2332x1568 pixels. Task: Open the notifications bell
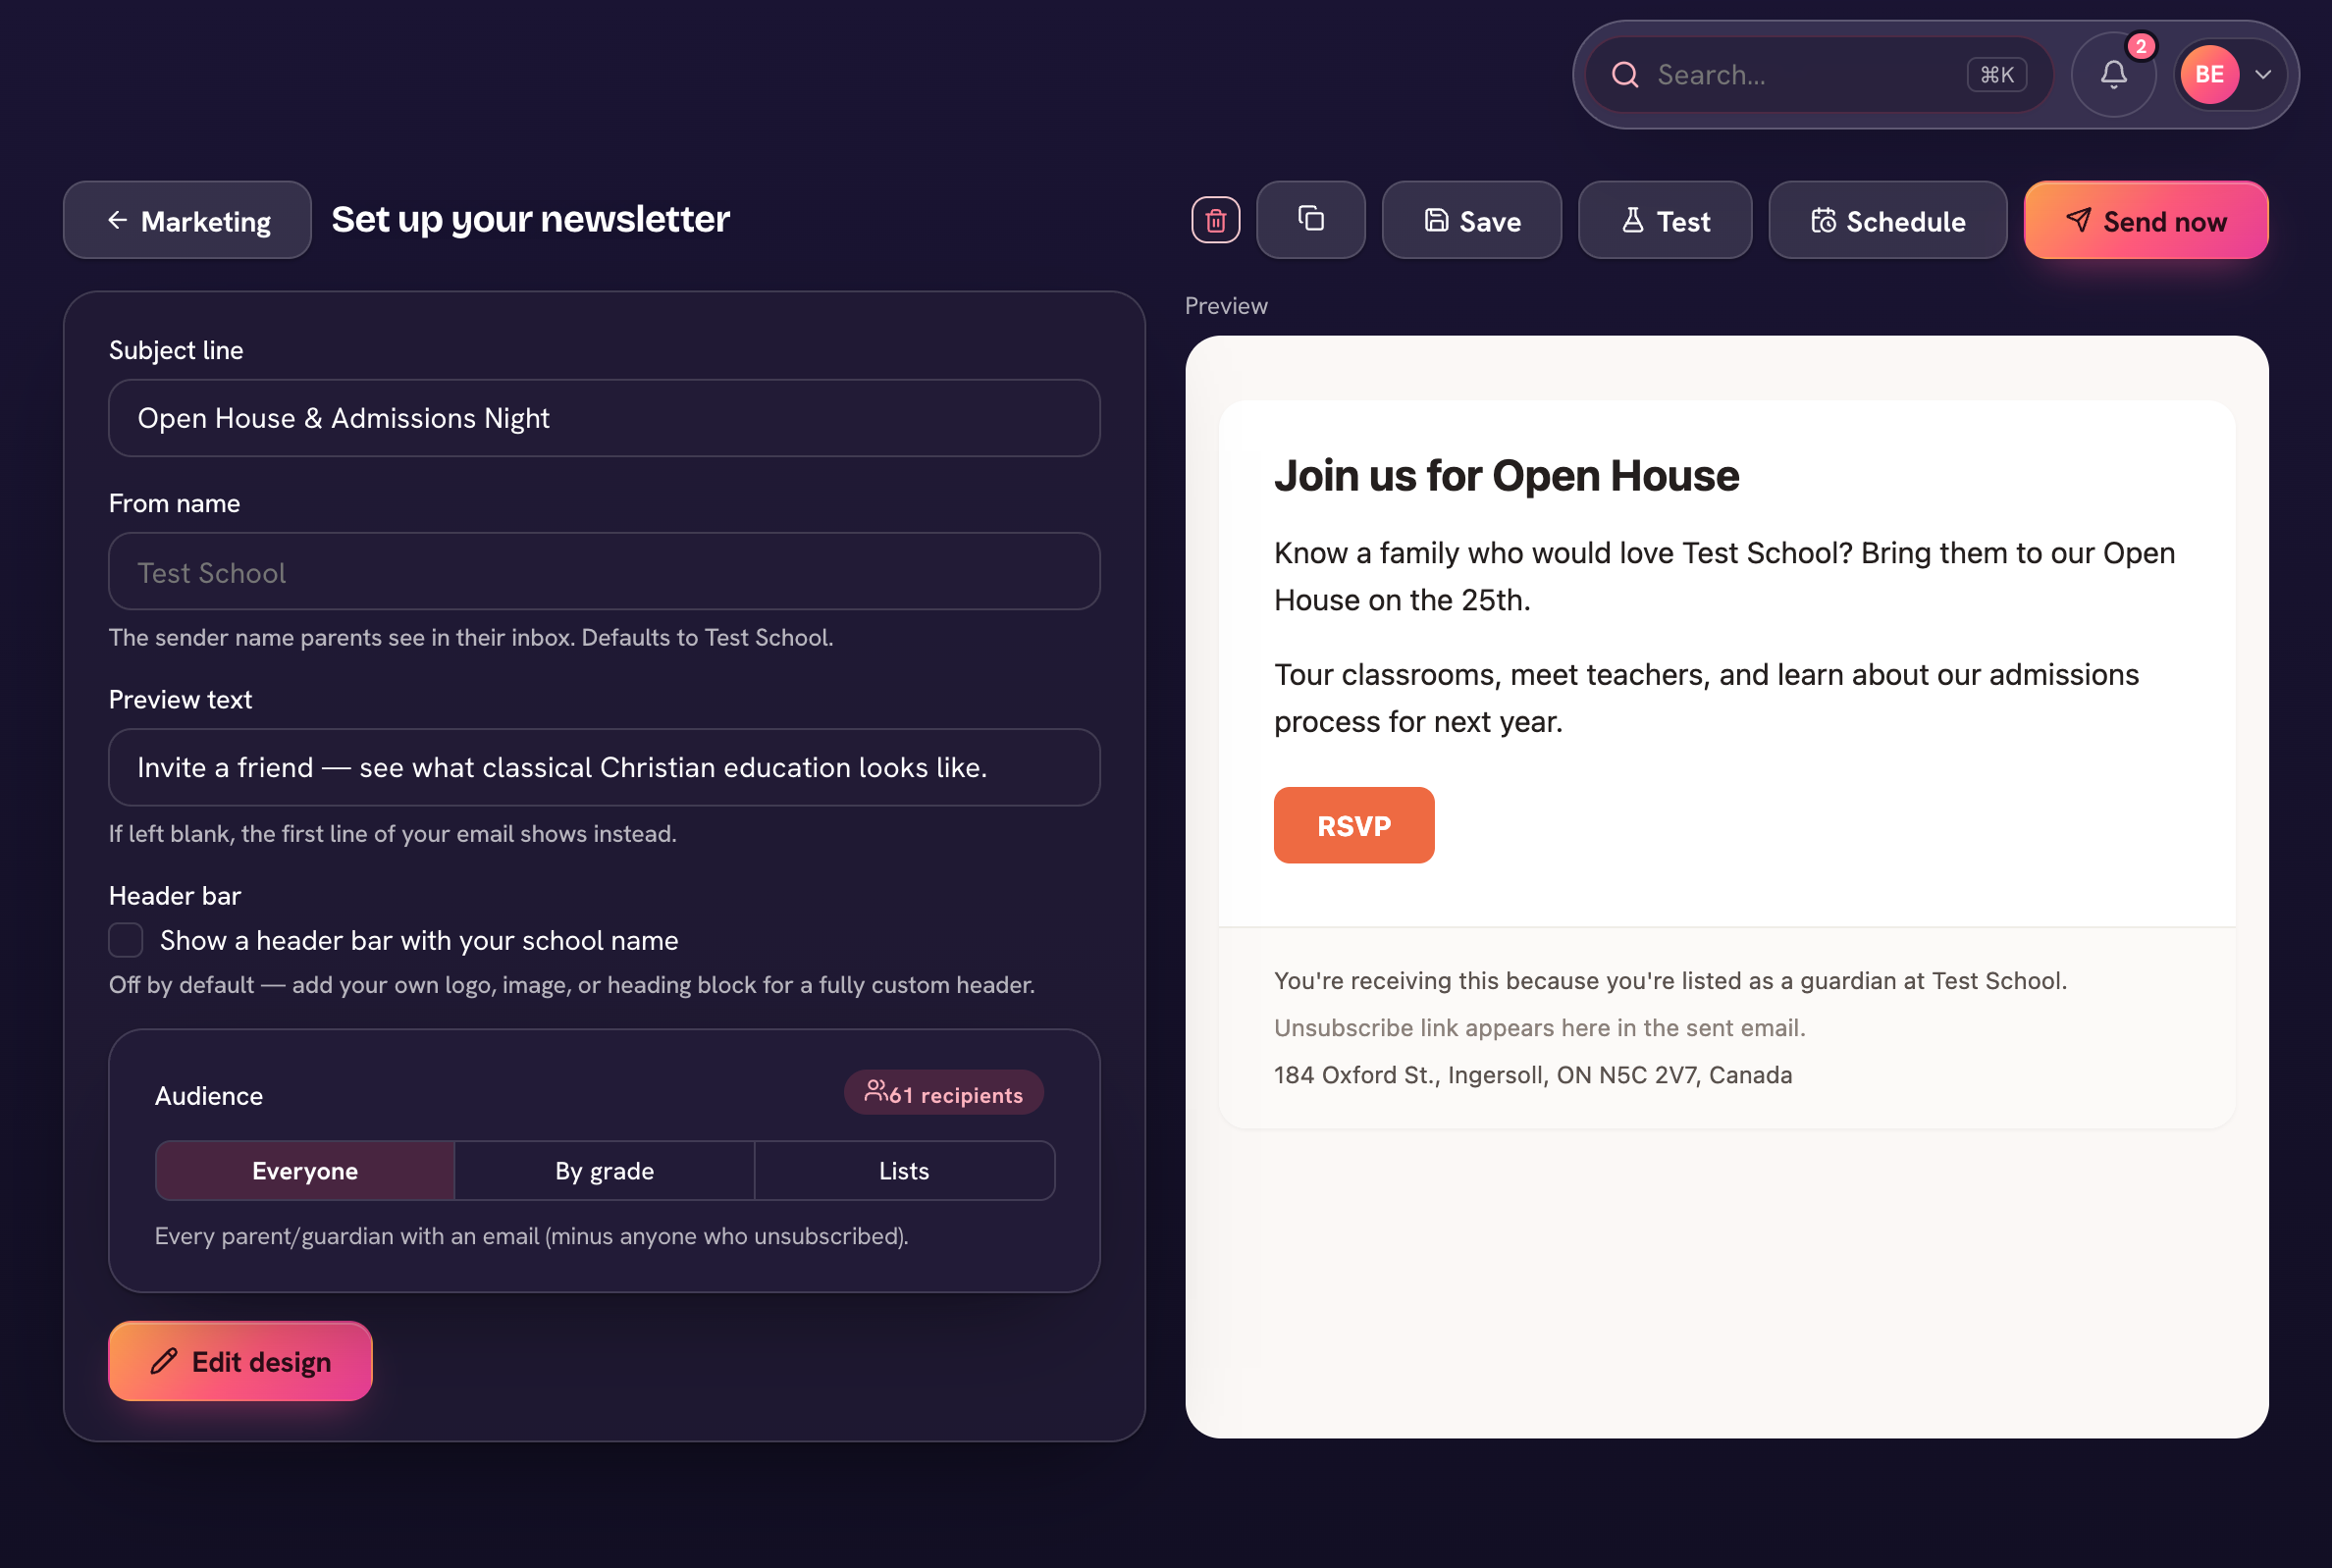click(2113, 75)
